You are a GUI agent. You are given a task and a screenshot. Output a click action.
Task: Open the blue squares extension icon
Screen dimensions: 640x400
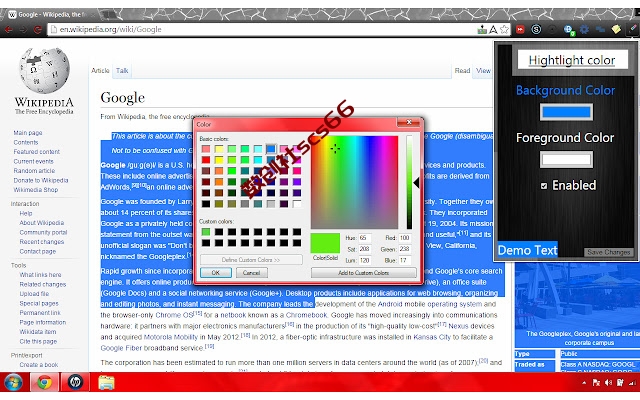[x=600, y=29]
